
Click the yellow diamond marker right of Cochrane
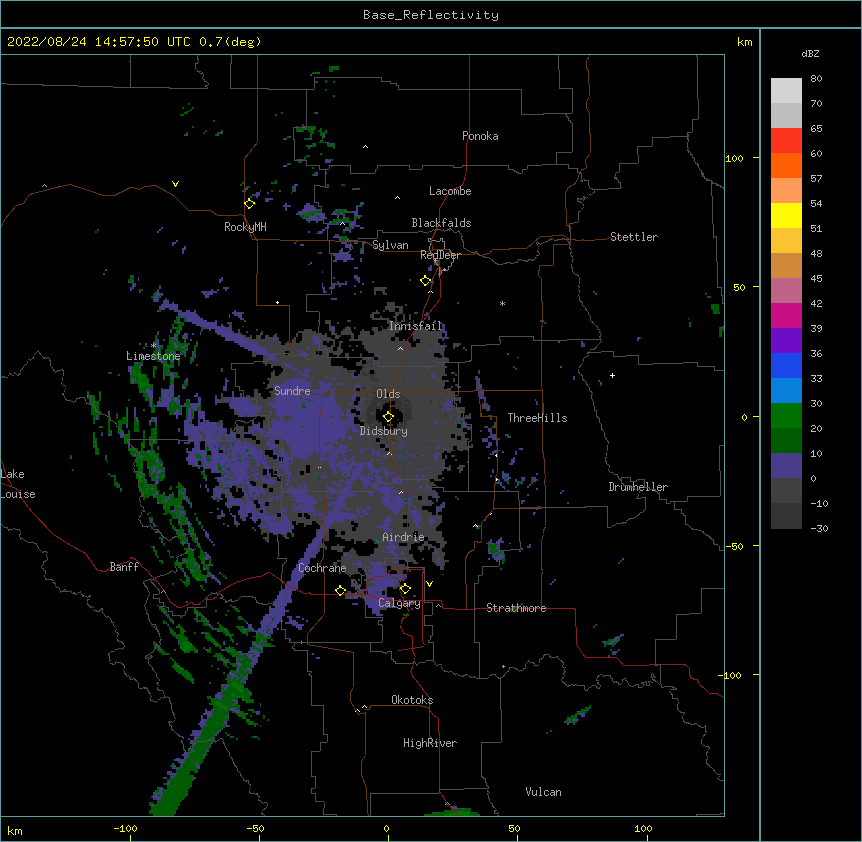coord(340,591)
